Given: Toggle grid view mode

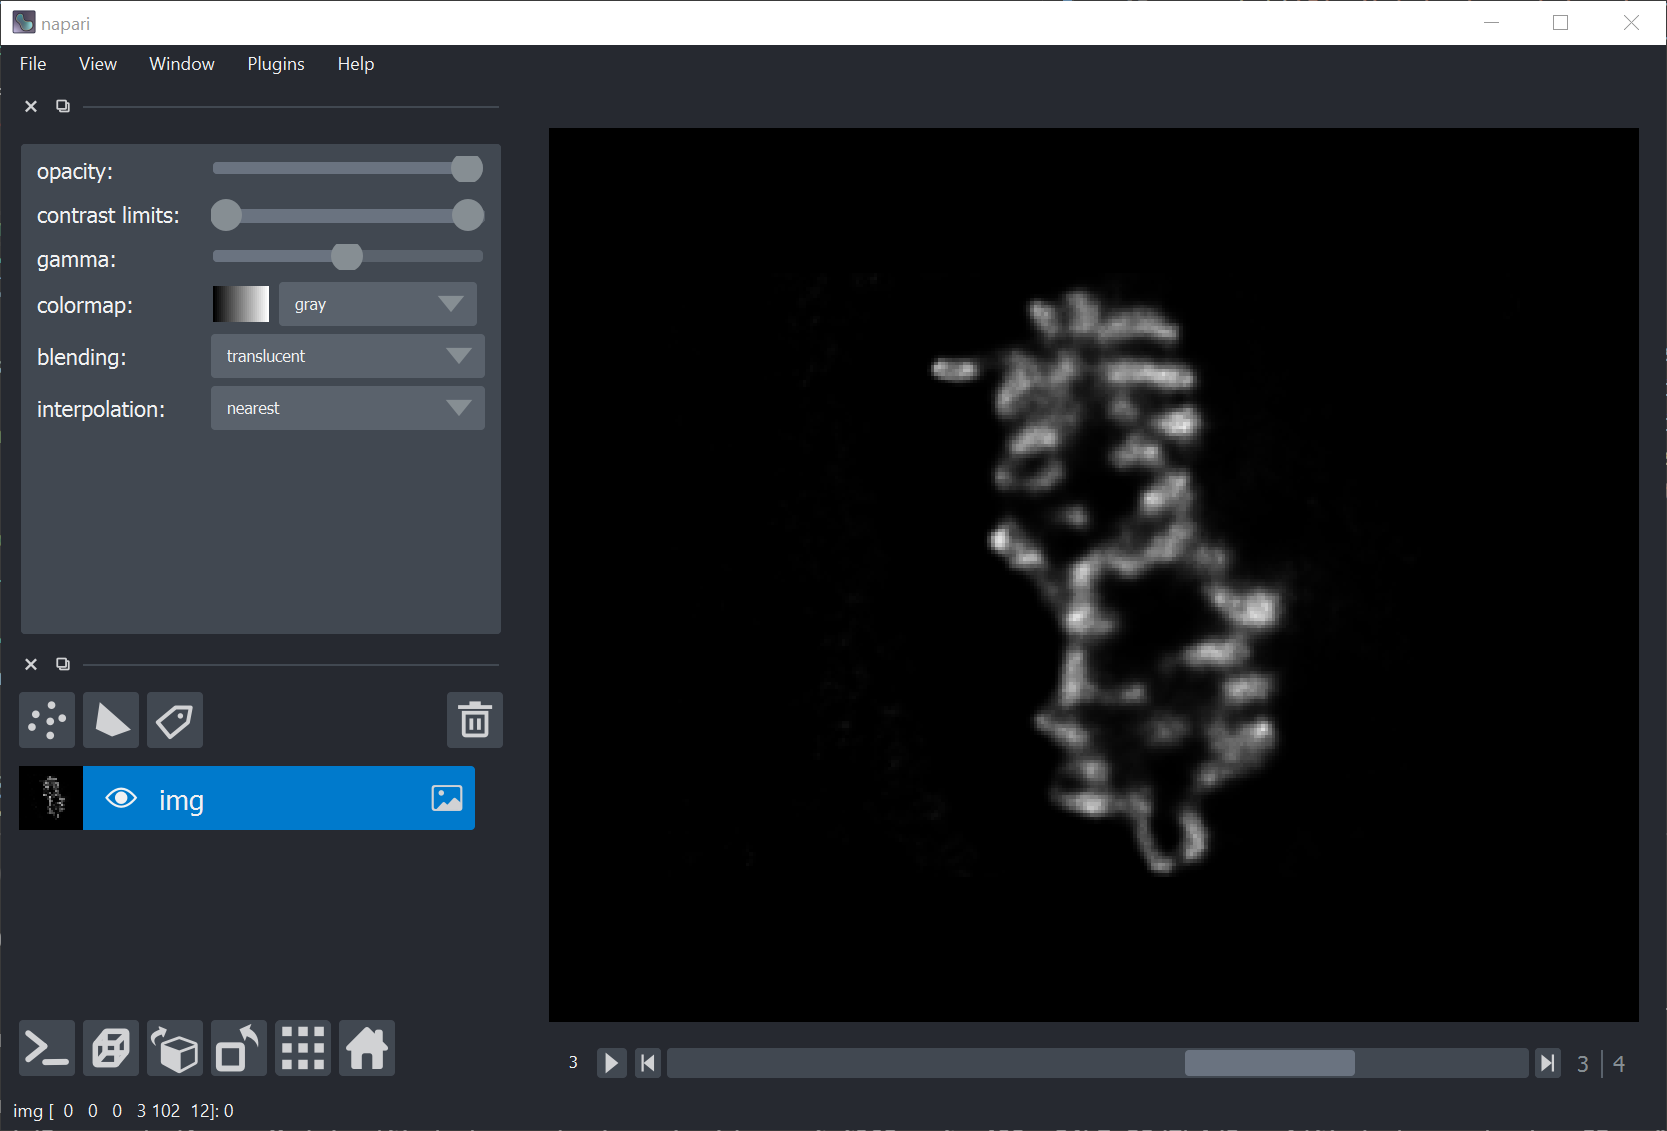Looking at the screenshot, I should (302, 1047).
